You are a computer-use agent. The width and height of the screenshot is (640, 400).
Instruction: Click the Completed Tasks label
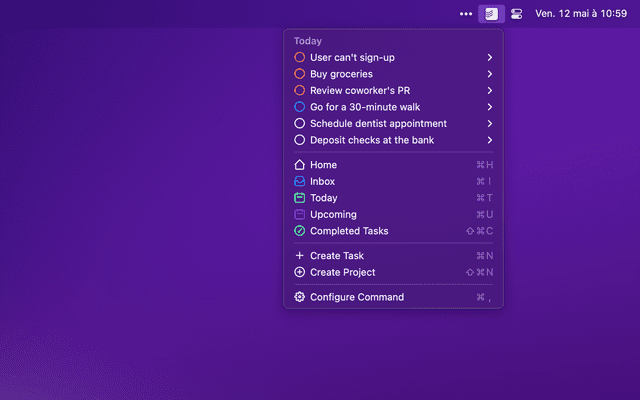(x=349, y=231)
